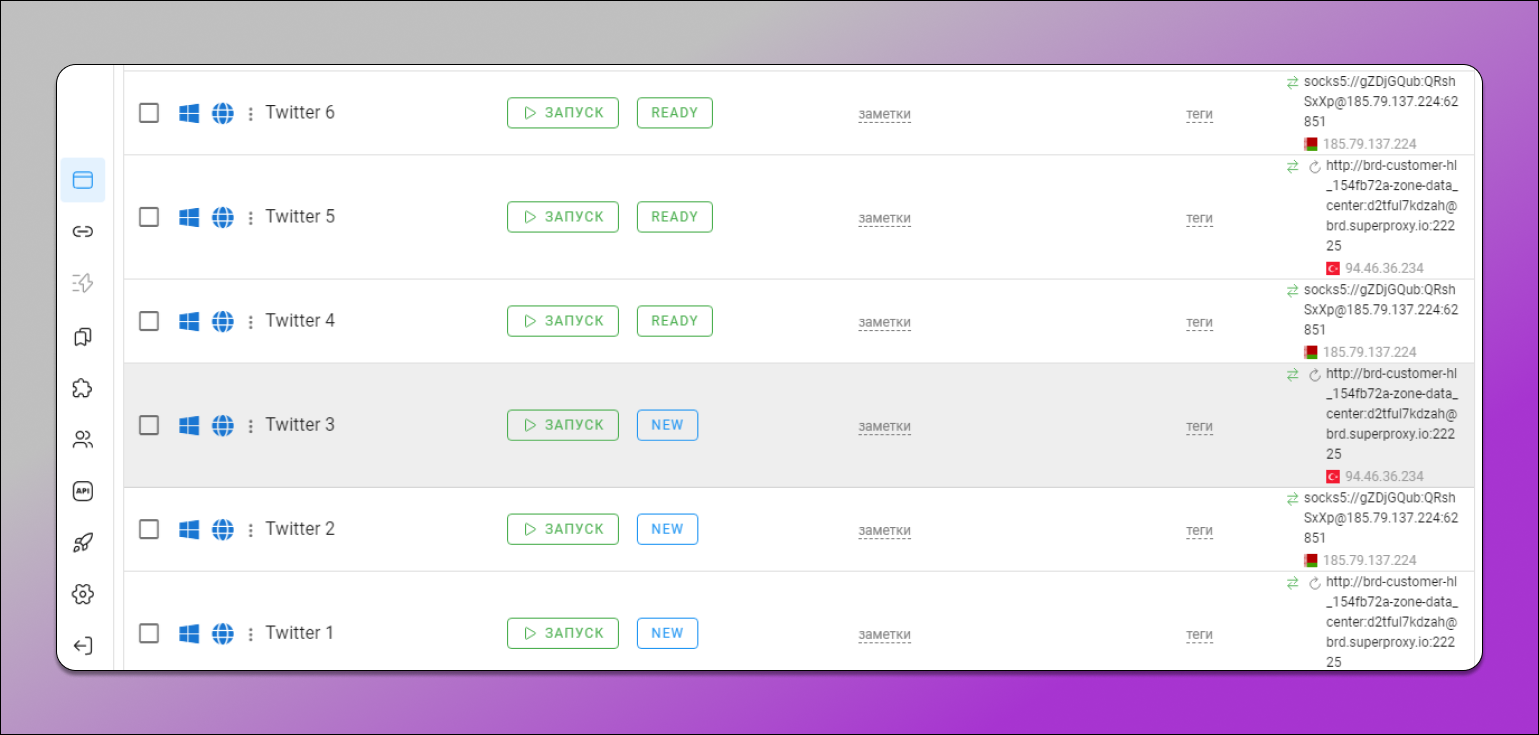Click the globe icon for Twitter 1

tap(223, 633)
